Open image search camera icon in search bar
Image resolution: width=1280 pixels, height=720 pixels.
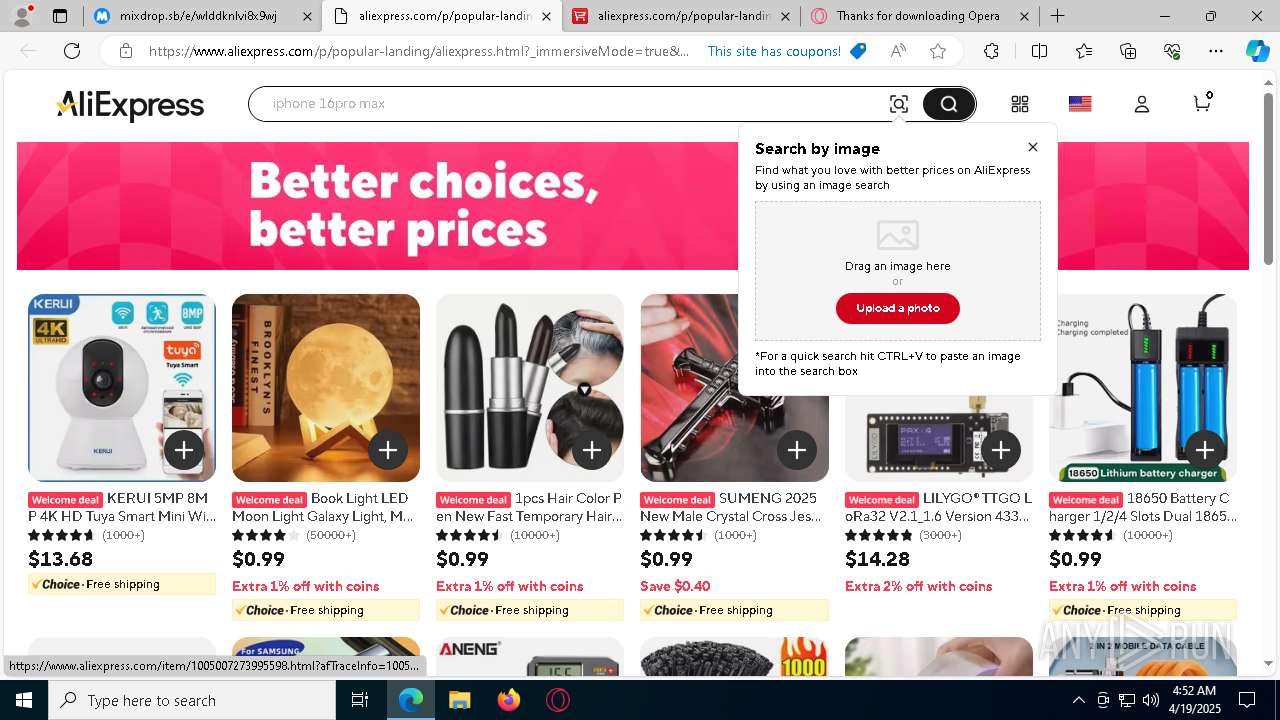(898, 104)
